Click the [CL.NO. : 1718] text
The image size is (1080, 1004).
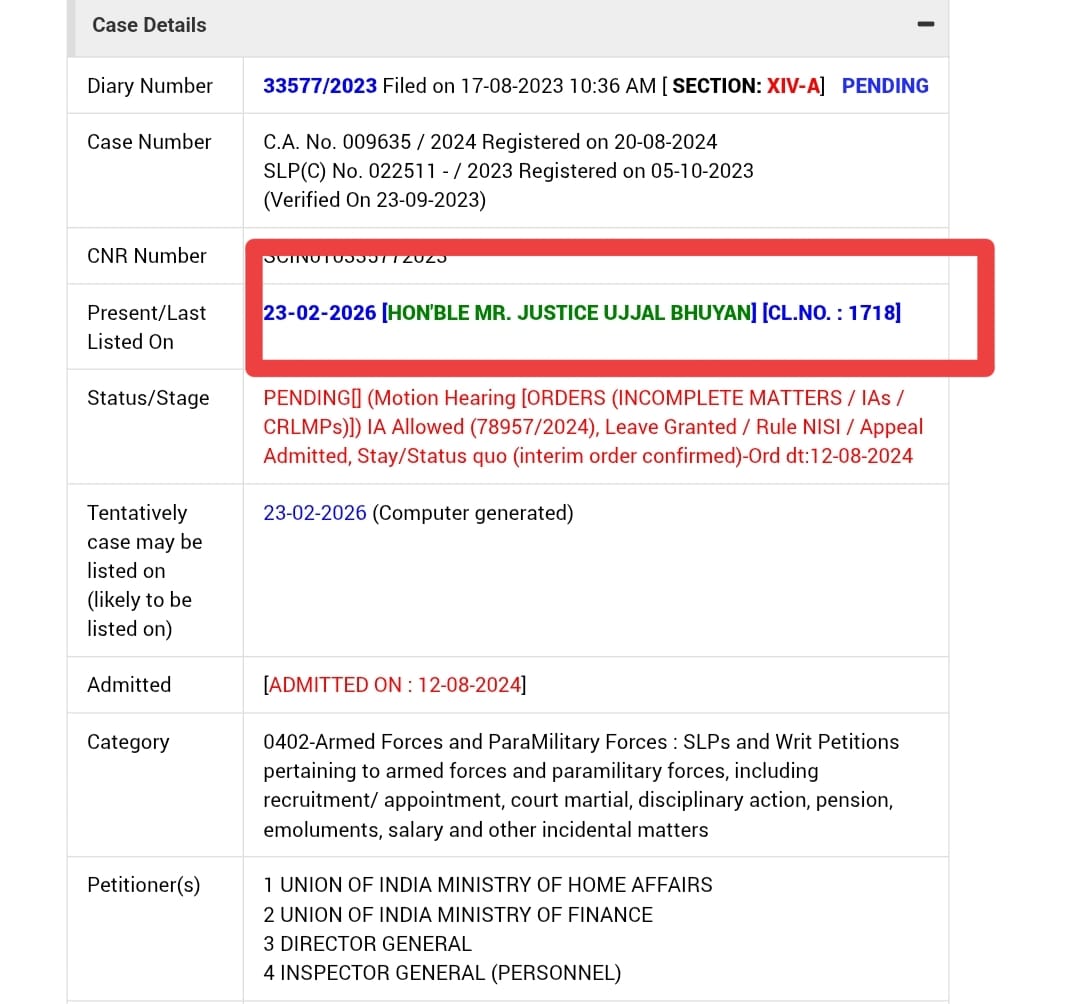(x=831, y=313)
